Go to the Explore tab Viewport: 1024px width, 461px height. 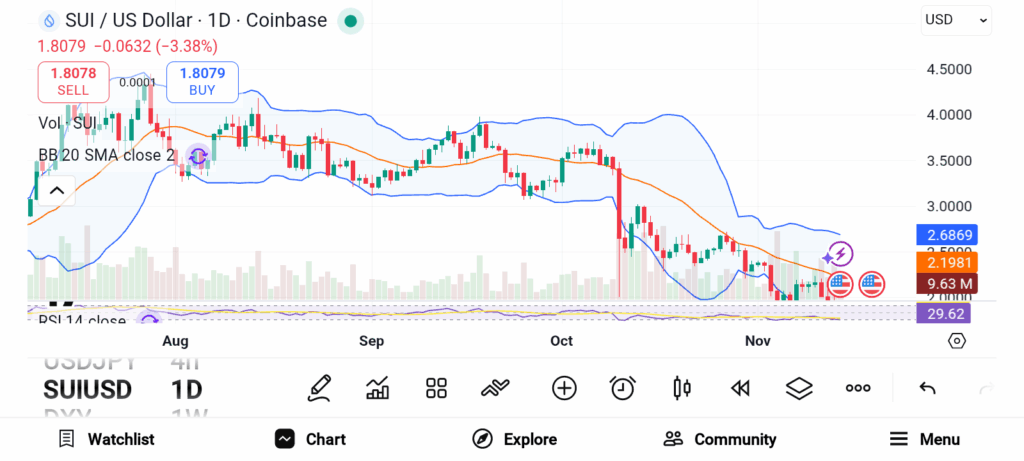(515, 439)
